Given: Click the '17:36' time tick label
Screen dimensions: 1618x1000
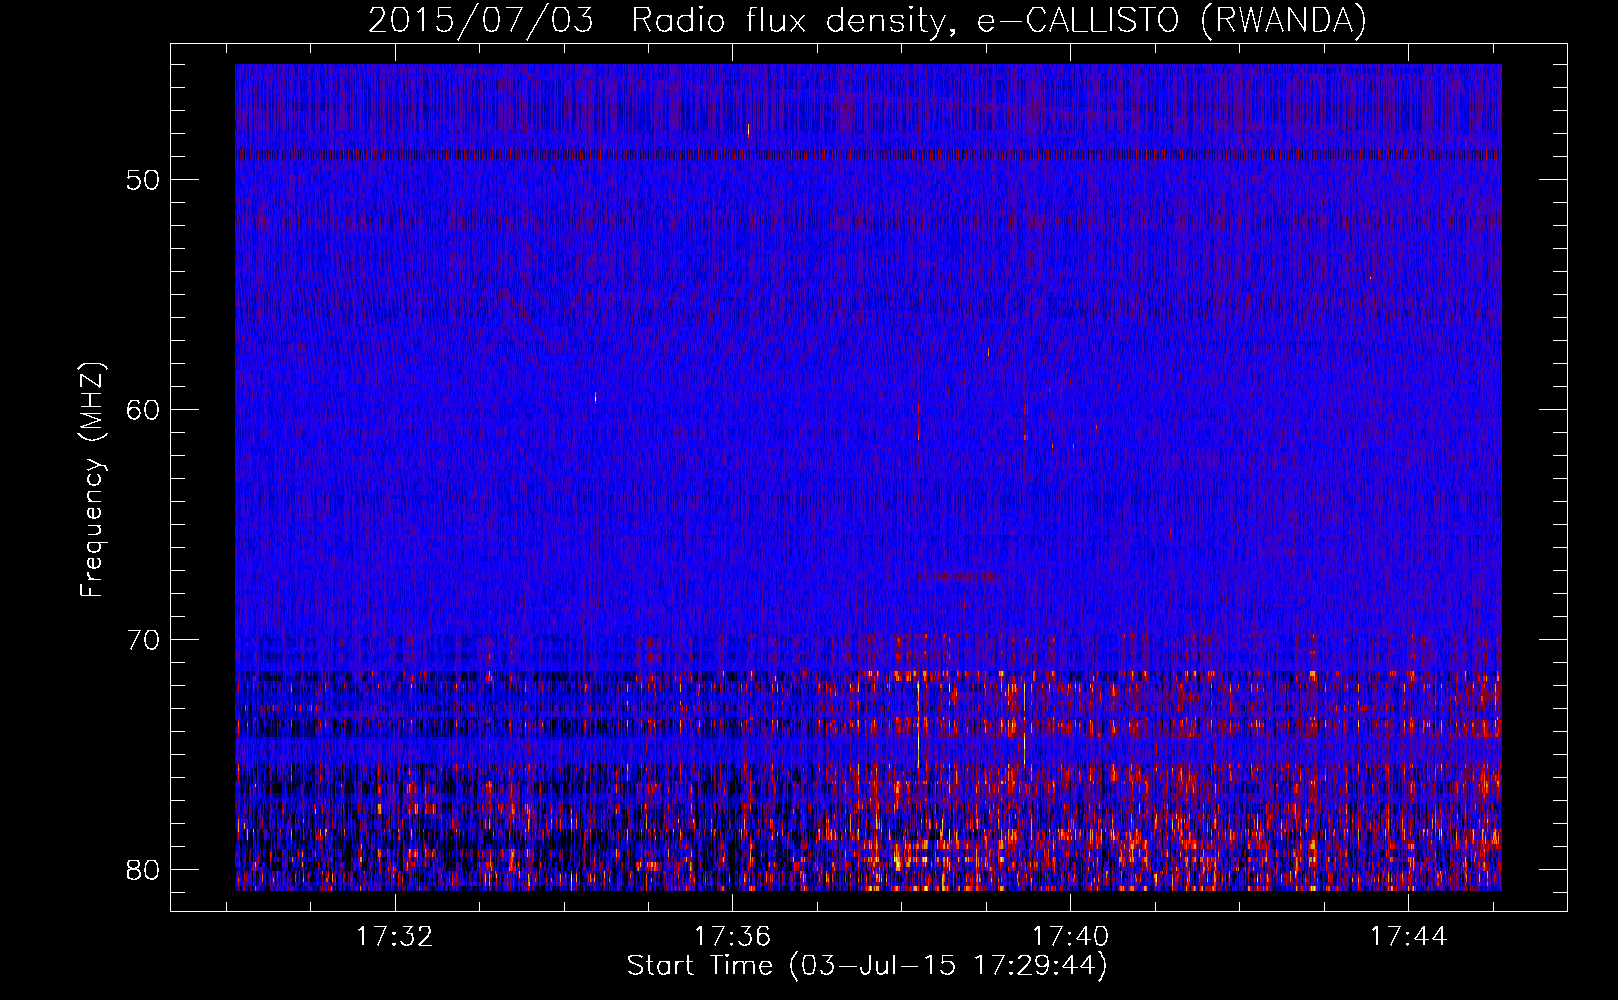Looking at the screenshot, I should click(x=733, y=937).
